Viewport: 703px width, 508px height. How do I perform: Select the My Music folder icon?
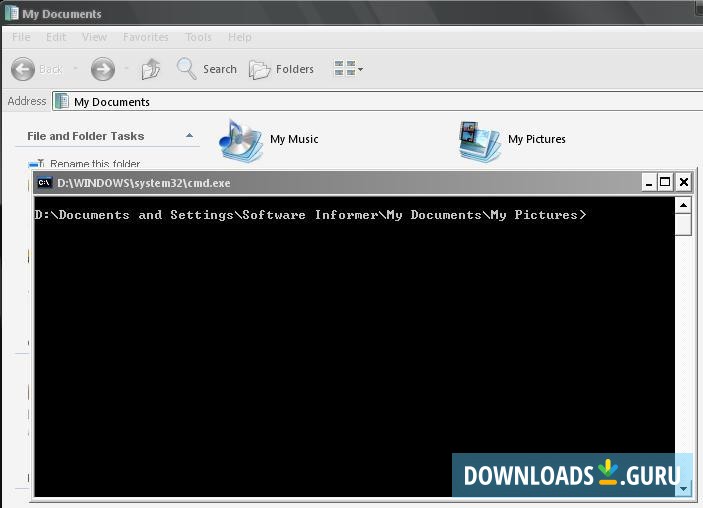click(240, 140)
